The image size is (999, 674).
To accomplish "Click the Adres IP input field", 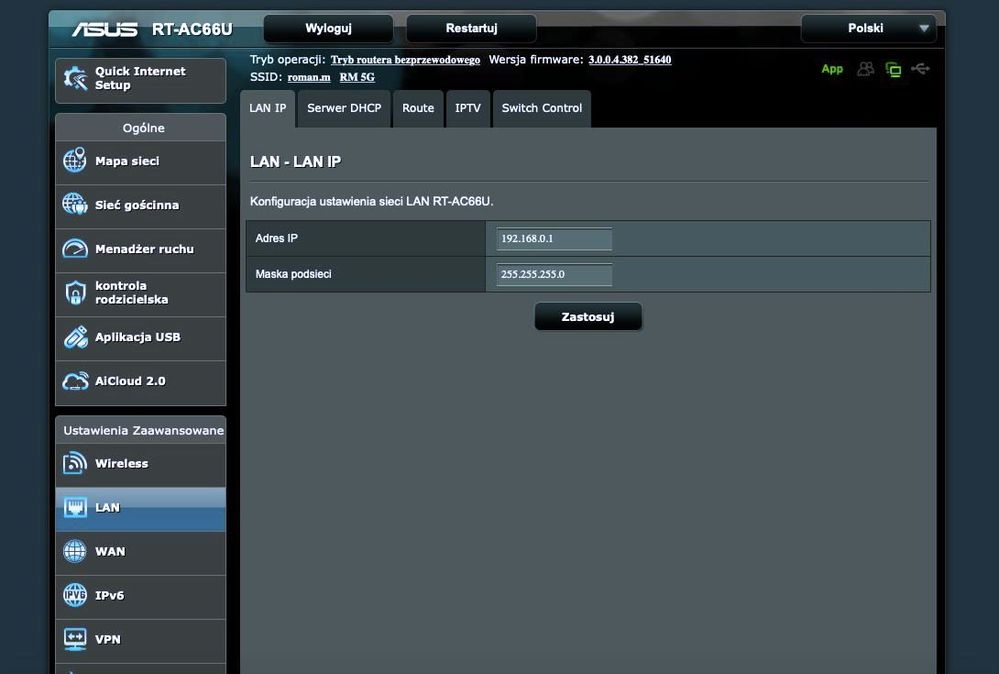I will tap(554, 239).
